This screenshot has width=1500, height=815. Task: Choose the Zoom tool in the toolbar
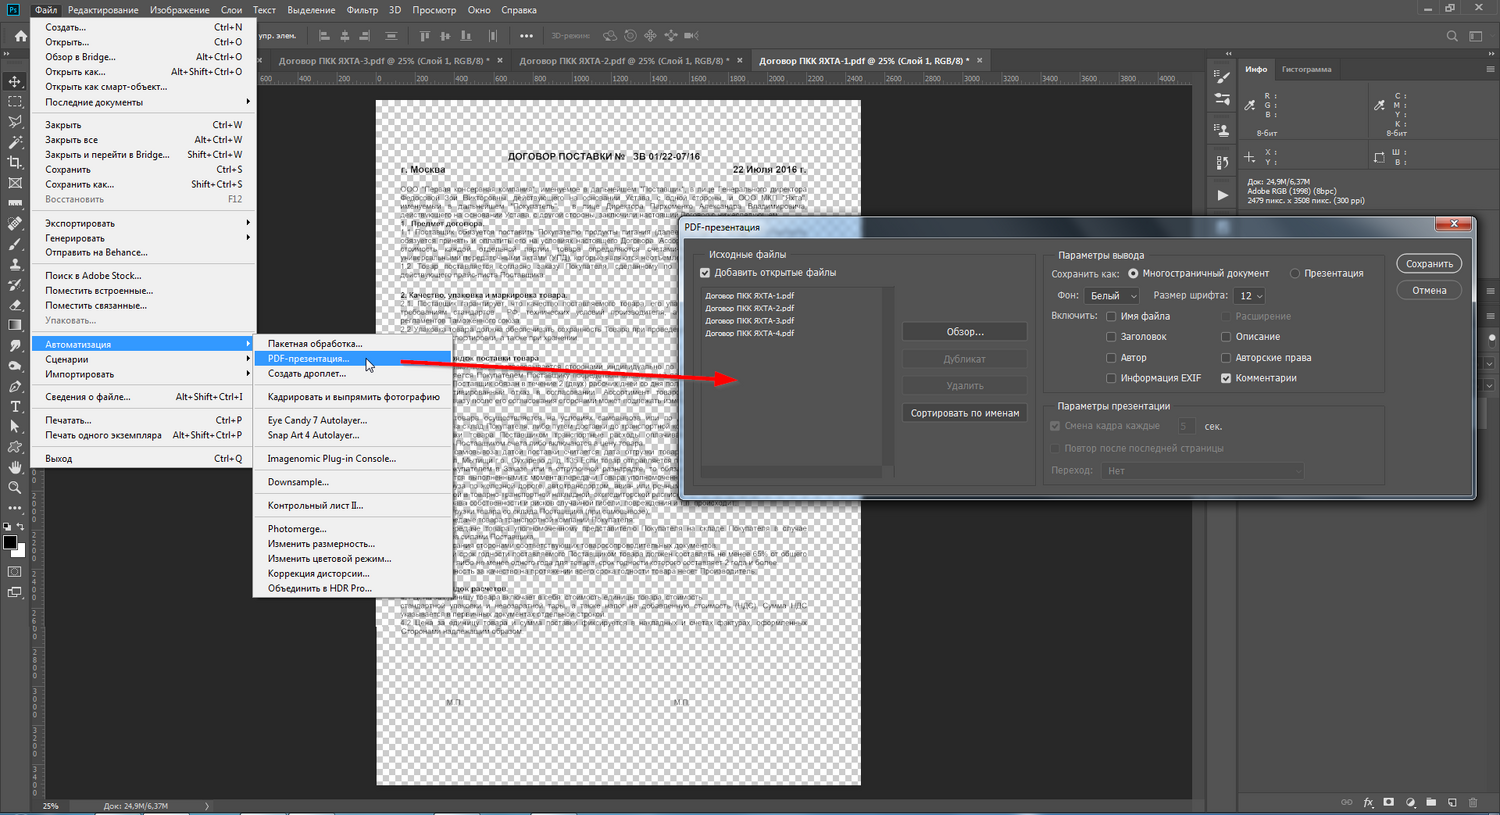click(15, 488)
